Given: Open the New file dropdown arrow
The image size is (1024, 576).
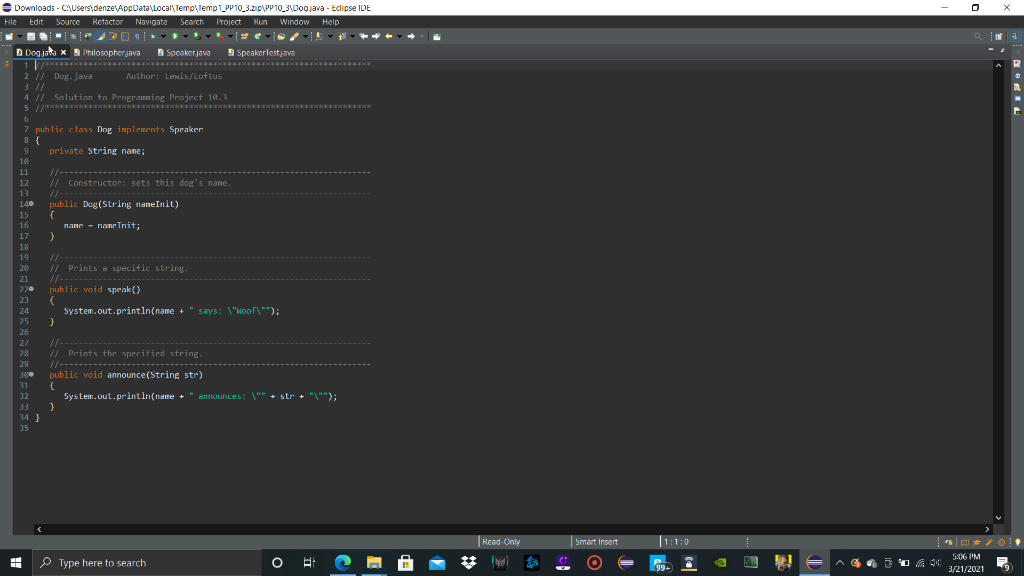Looking at the screenshot, I should click(20, 37).
